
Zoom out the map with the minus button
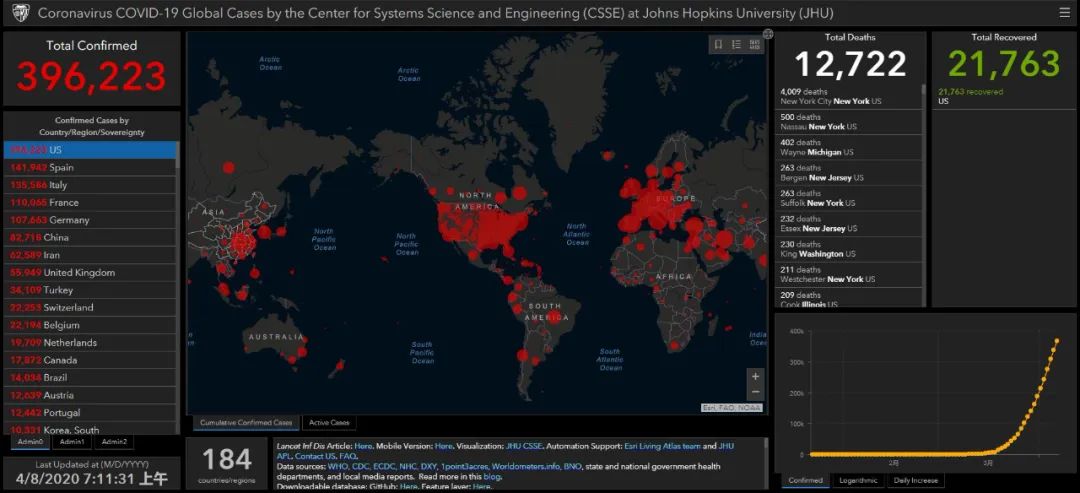756,392
